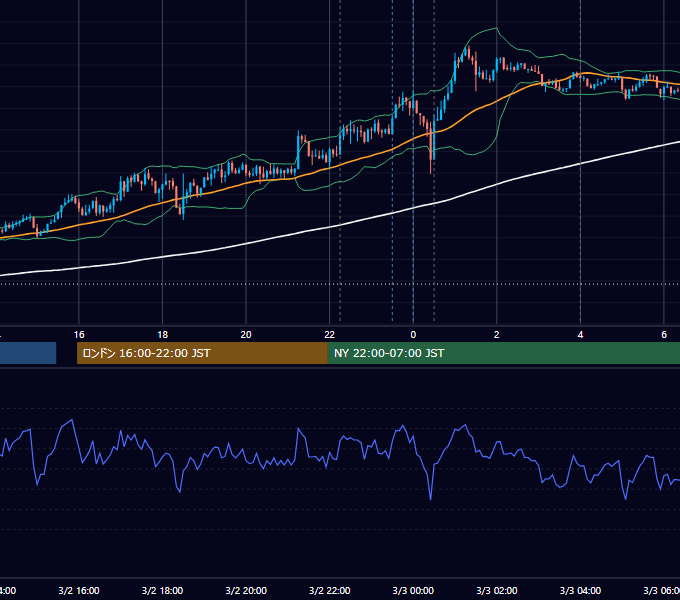Click the 3/2 22:00 date label
This screenshot has width=680, height=600.
330,591
